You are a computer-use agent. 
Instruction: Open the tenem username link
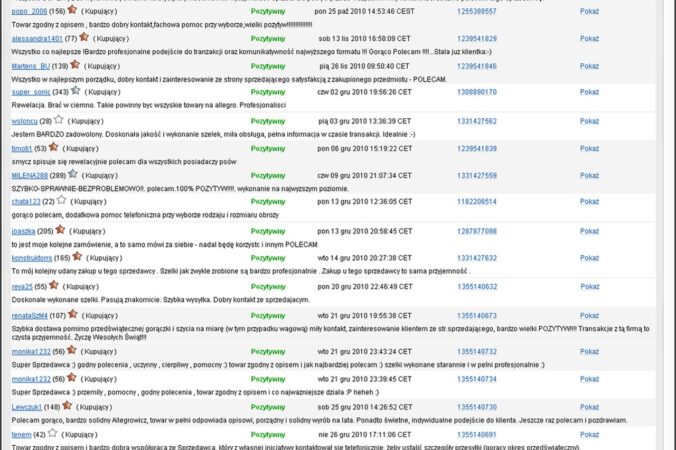tap(22, 435)
